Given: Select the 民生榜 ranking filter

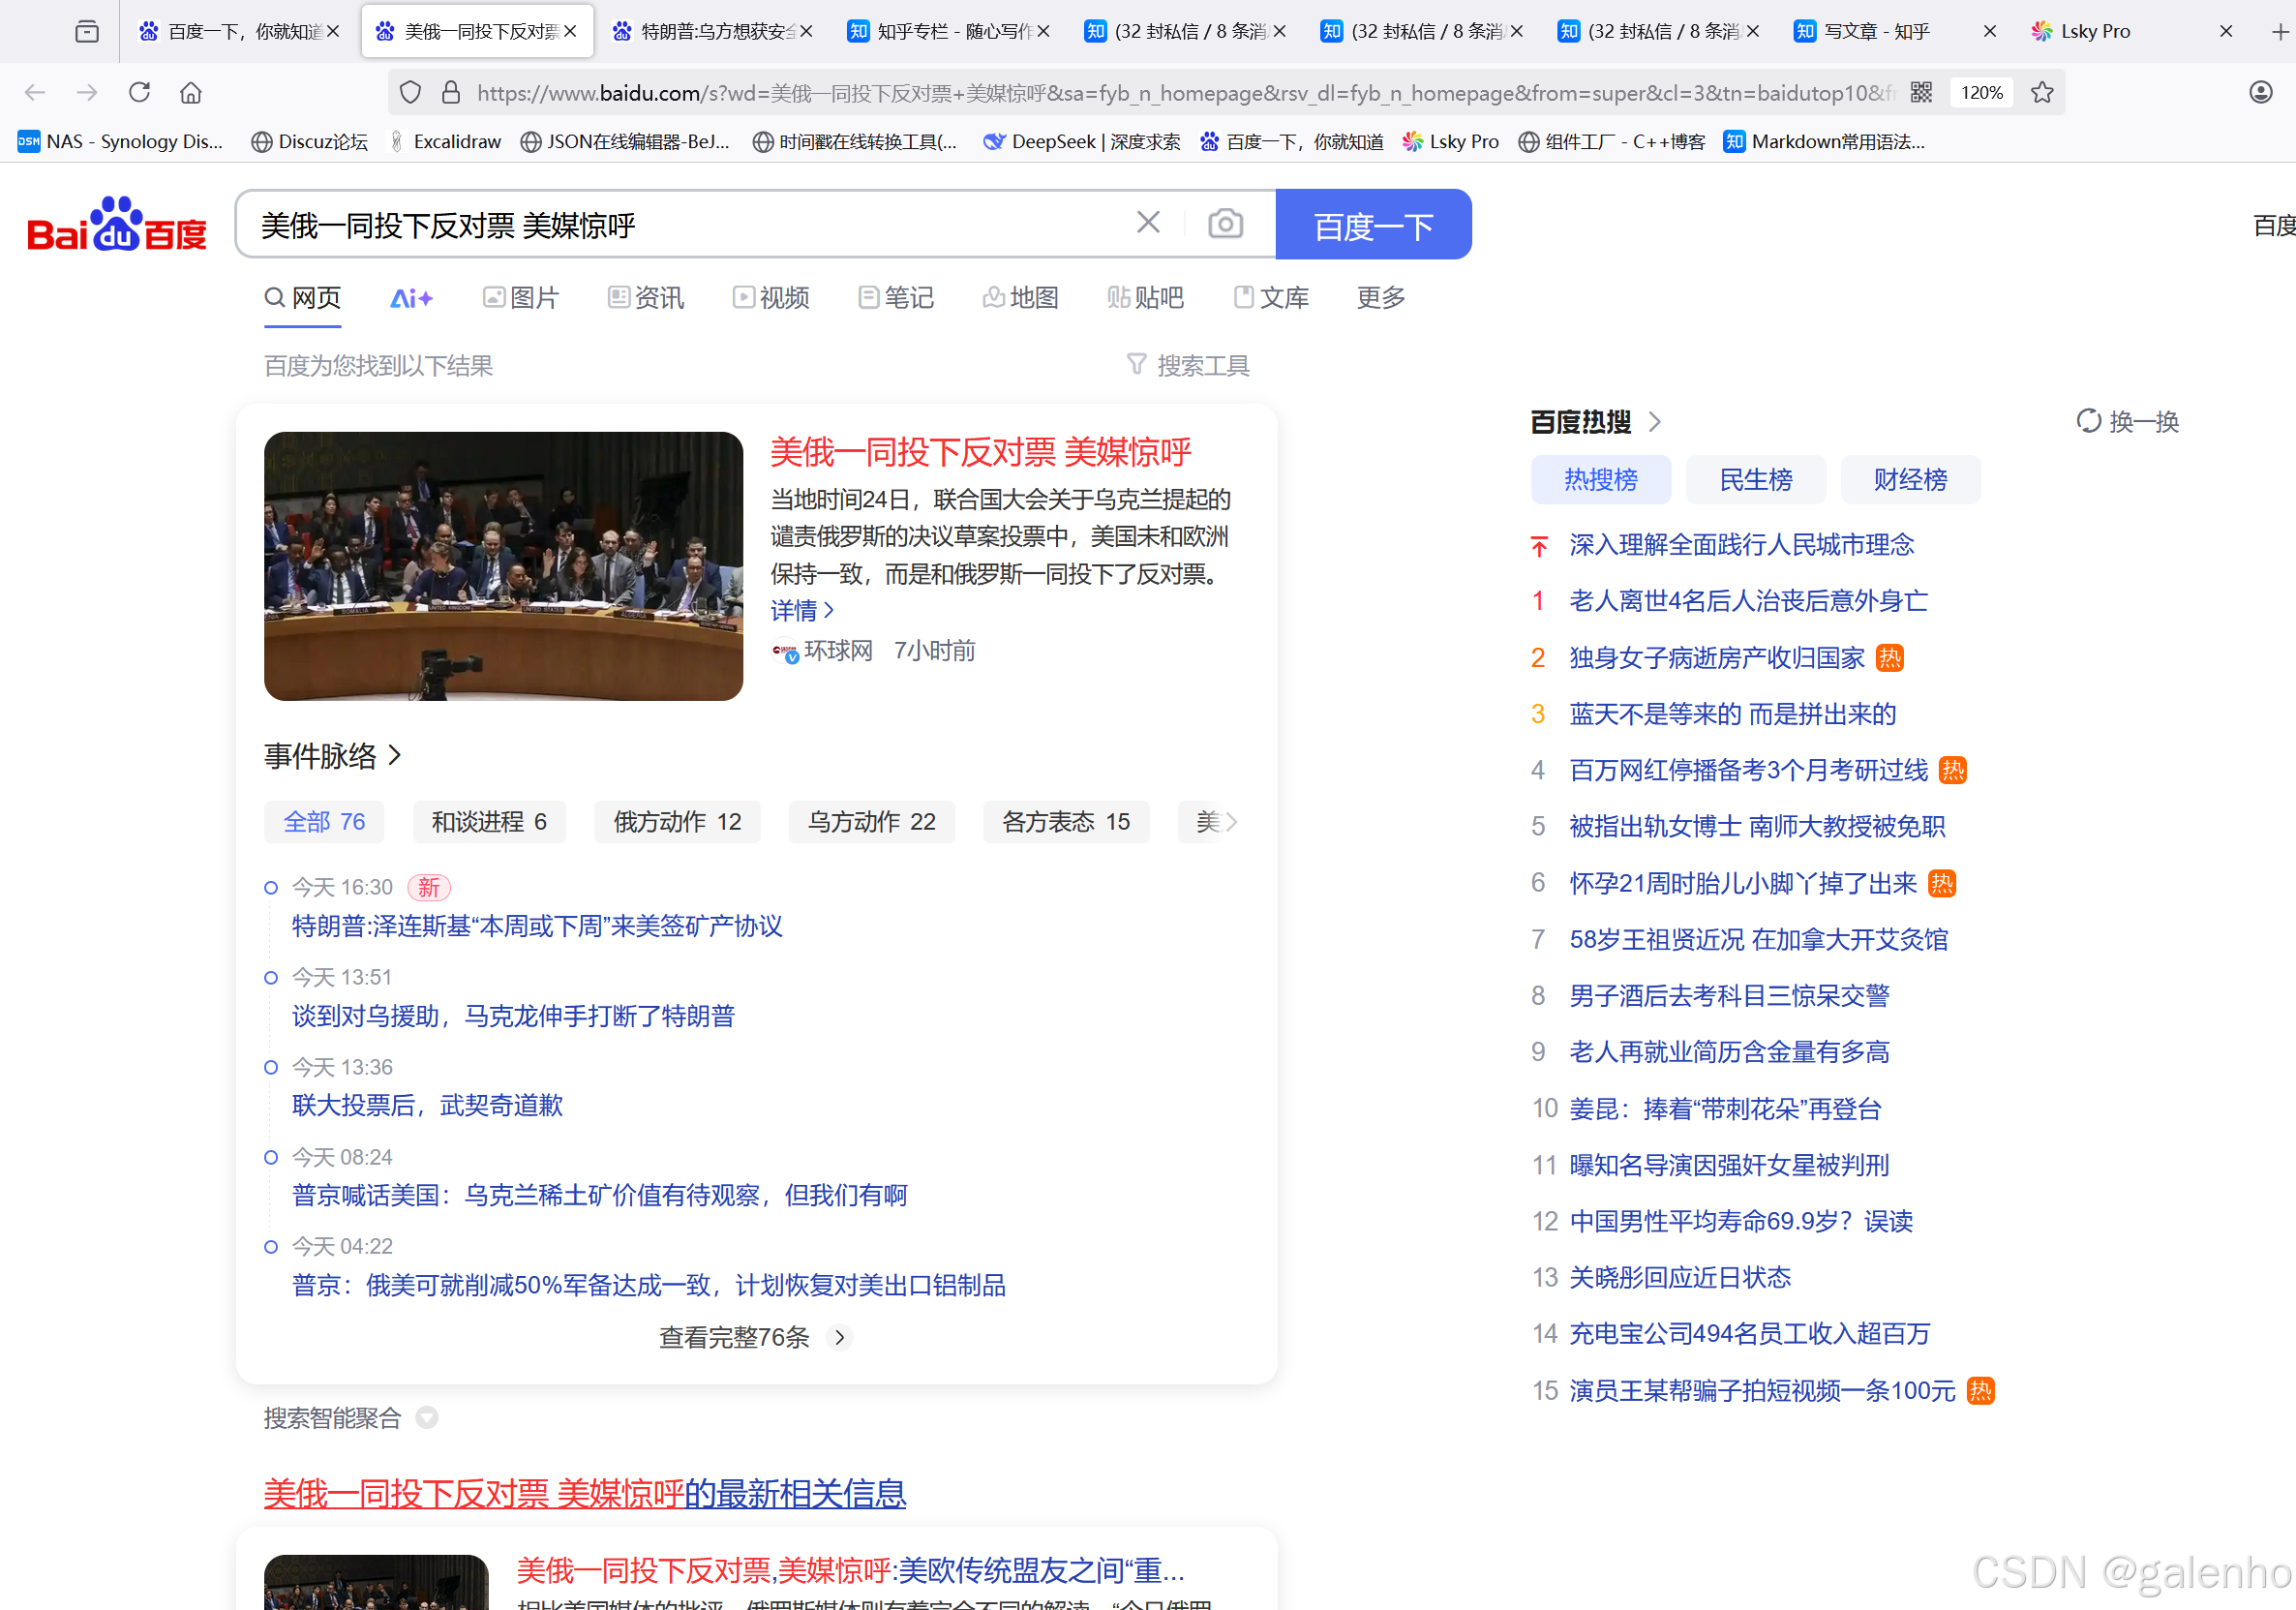Looking at the screenshot, I should (x=1755, y=480).
